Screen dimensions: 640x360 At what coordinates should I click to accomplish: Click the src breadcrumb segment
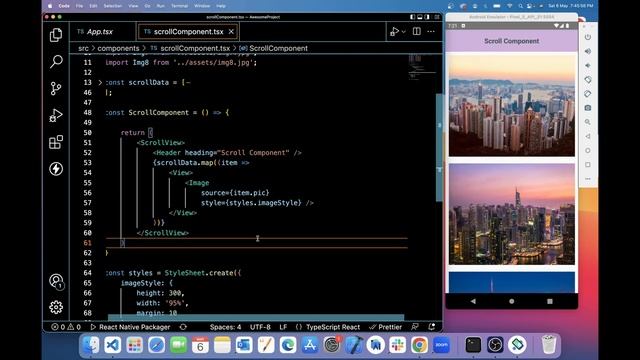pyautogui.click(x=83, y=48)
